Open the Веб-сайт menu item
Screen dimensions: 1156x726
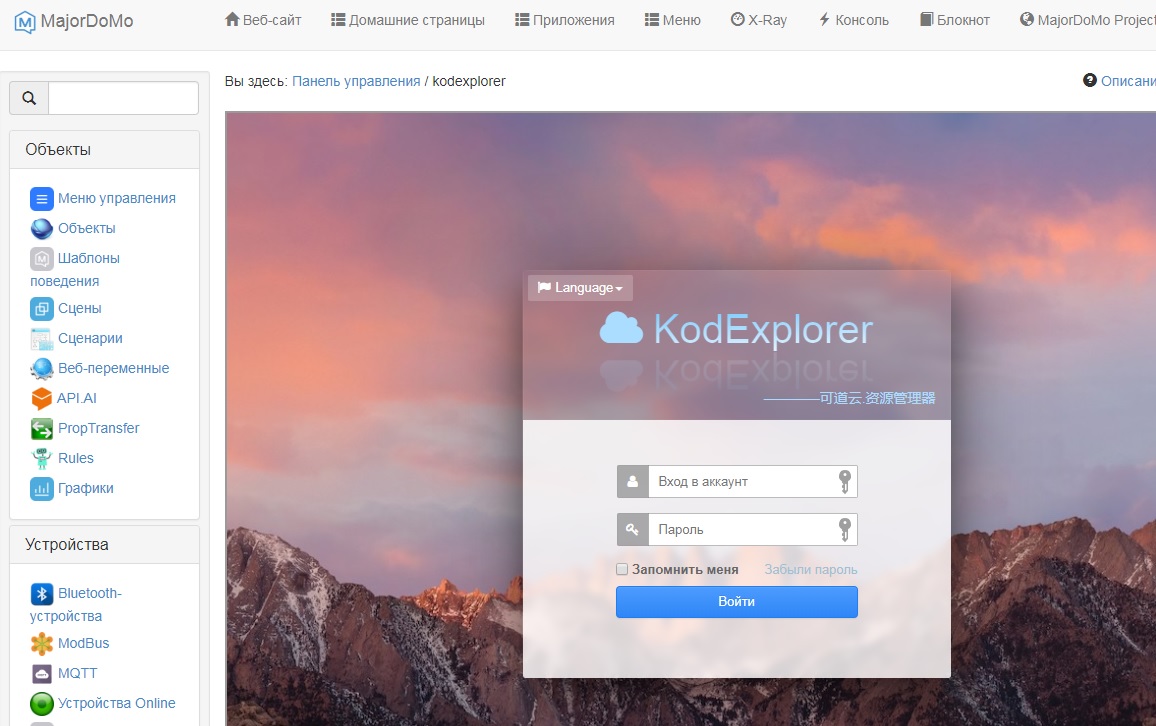pos(263,20)
